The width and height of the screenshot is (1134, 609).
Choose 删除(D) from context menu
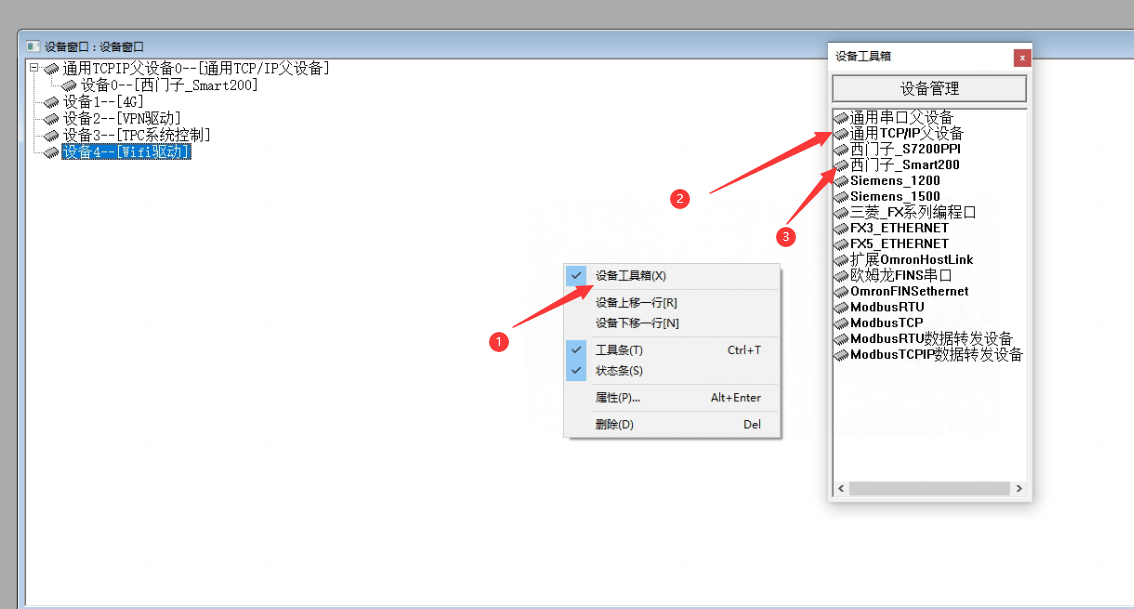click(672, 425)
